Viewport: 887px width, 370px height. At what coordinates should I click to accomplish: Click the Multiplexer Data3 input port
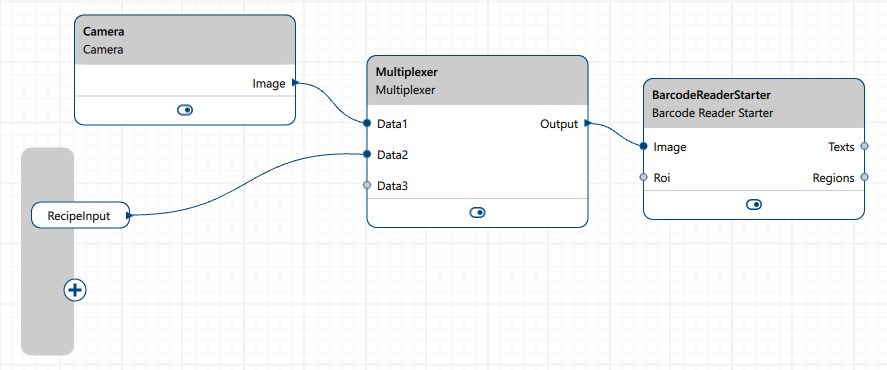367,185
